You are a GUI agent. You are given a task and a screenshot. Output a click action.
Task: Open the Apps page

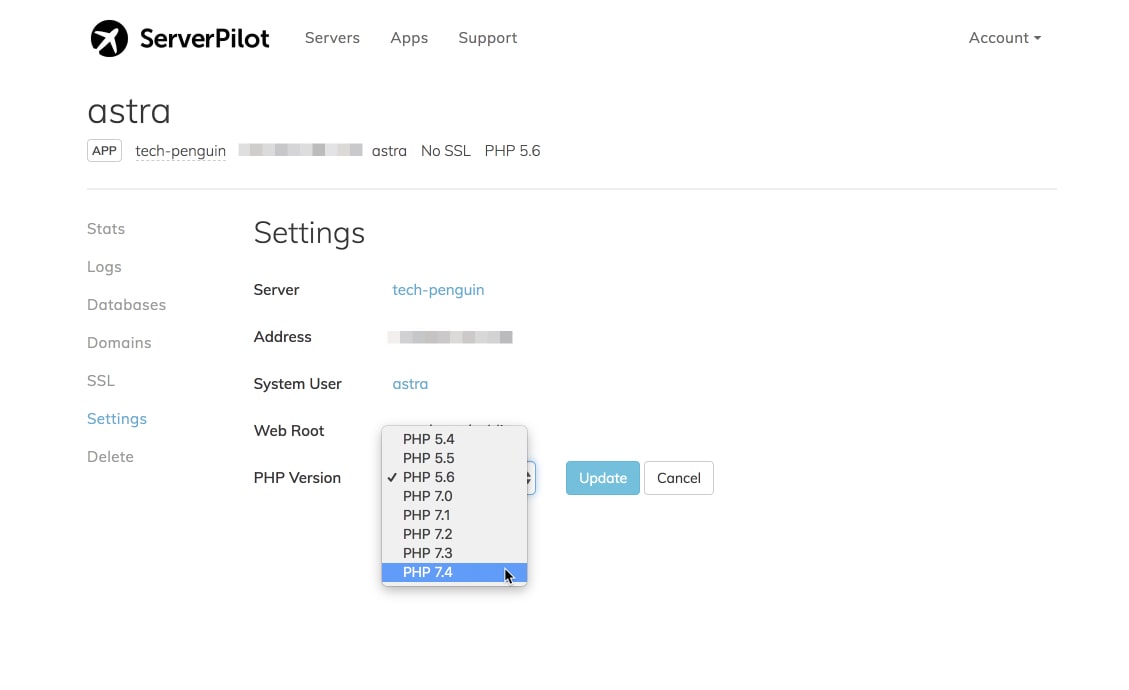409,38
